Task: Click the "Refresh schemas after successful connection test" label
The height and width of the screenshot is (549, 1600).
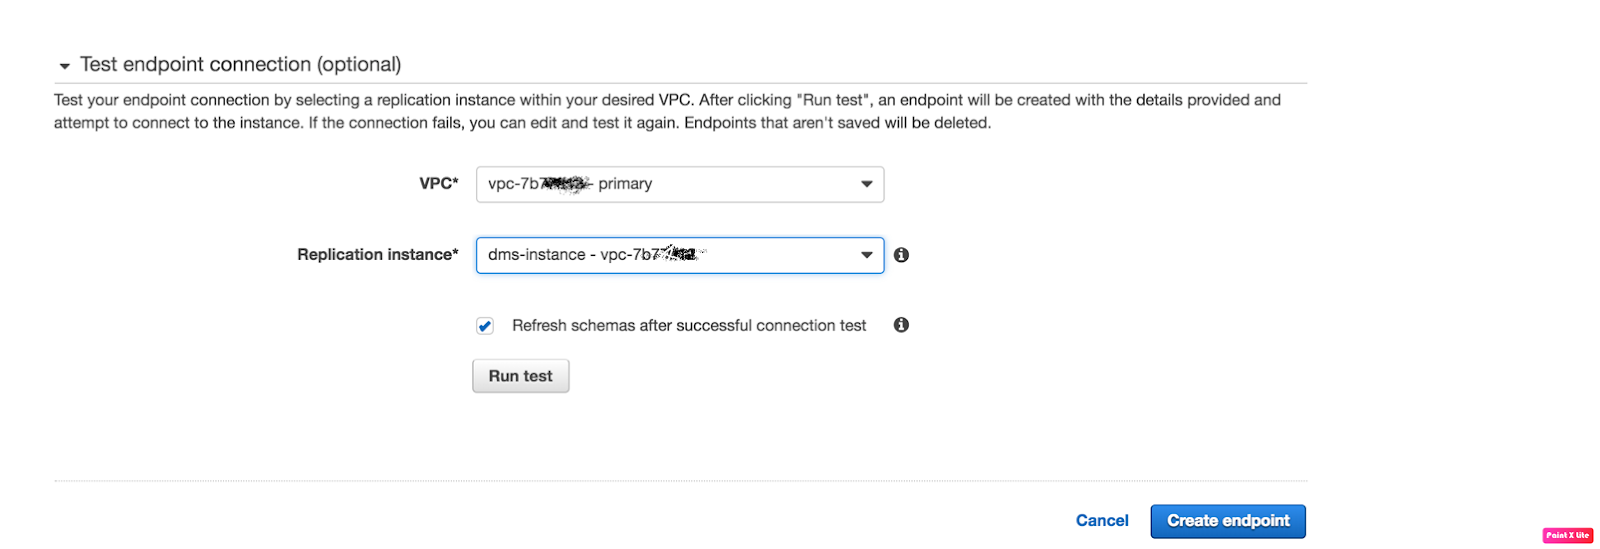Action: (x=689, y=326)
